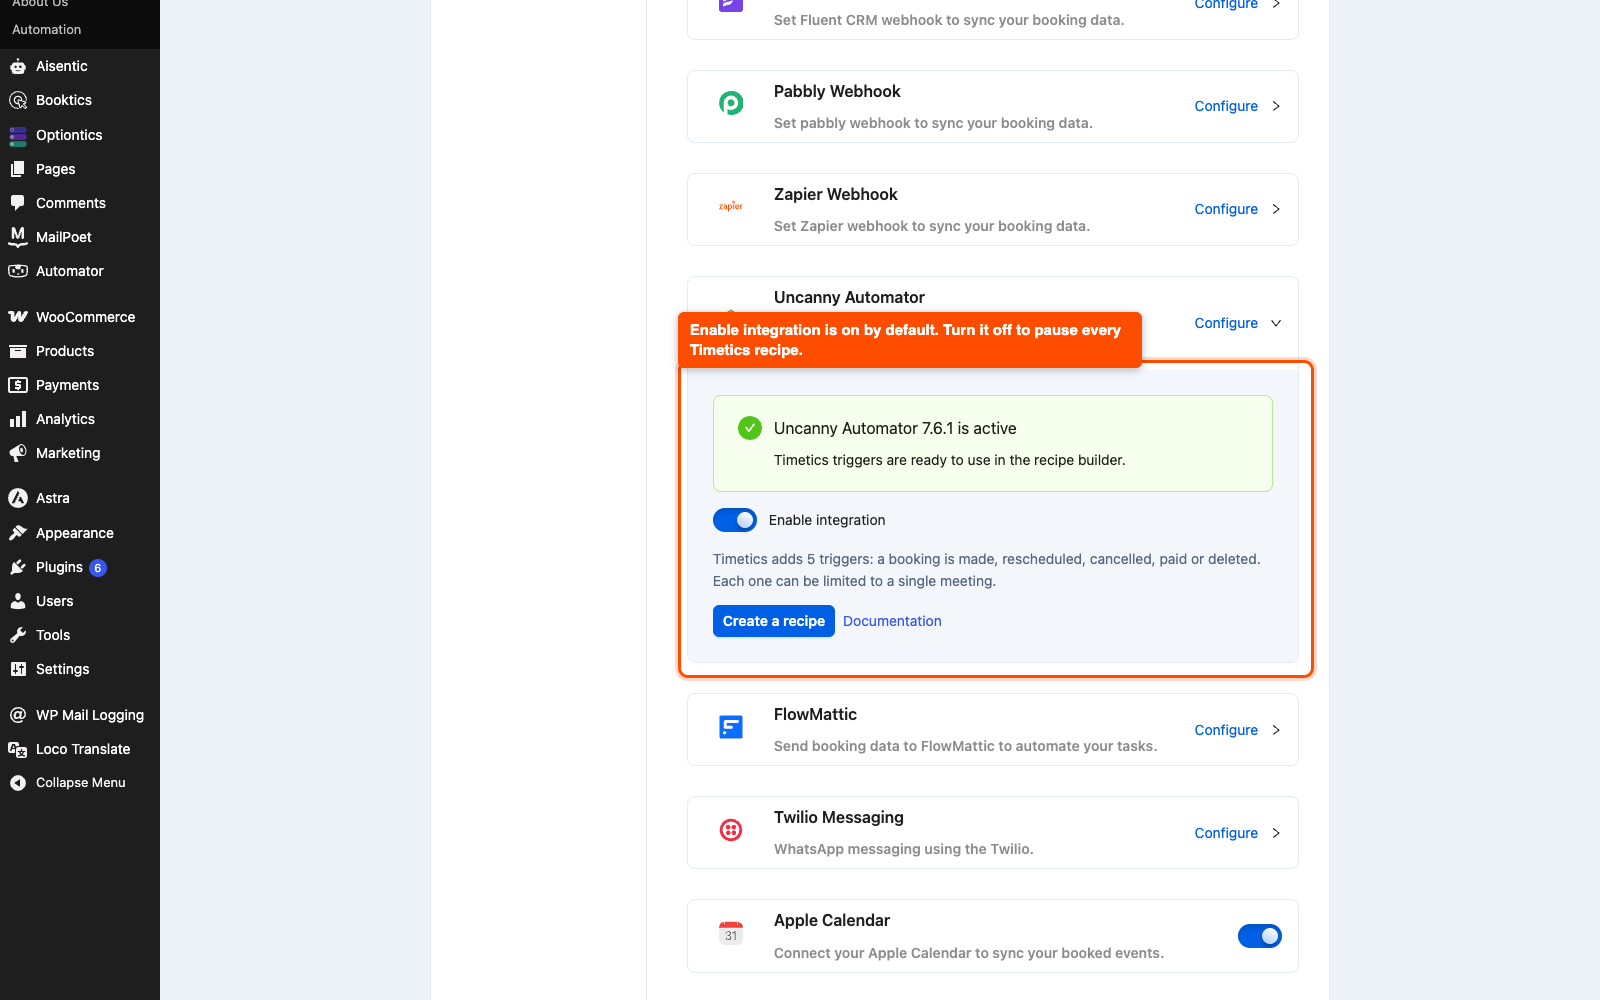Screen dimensions: 1600x1000
Task: Click the Create a recipe button
Action: [774, 621]
